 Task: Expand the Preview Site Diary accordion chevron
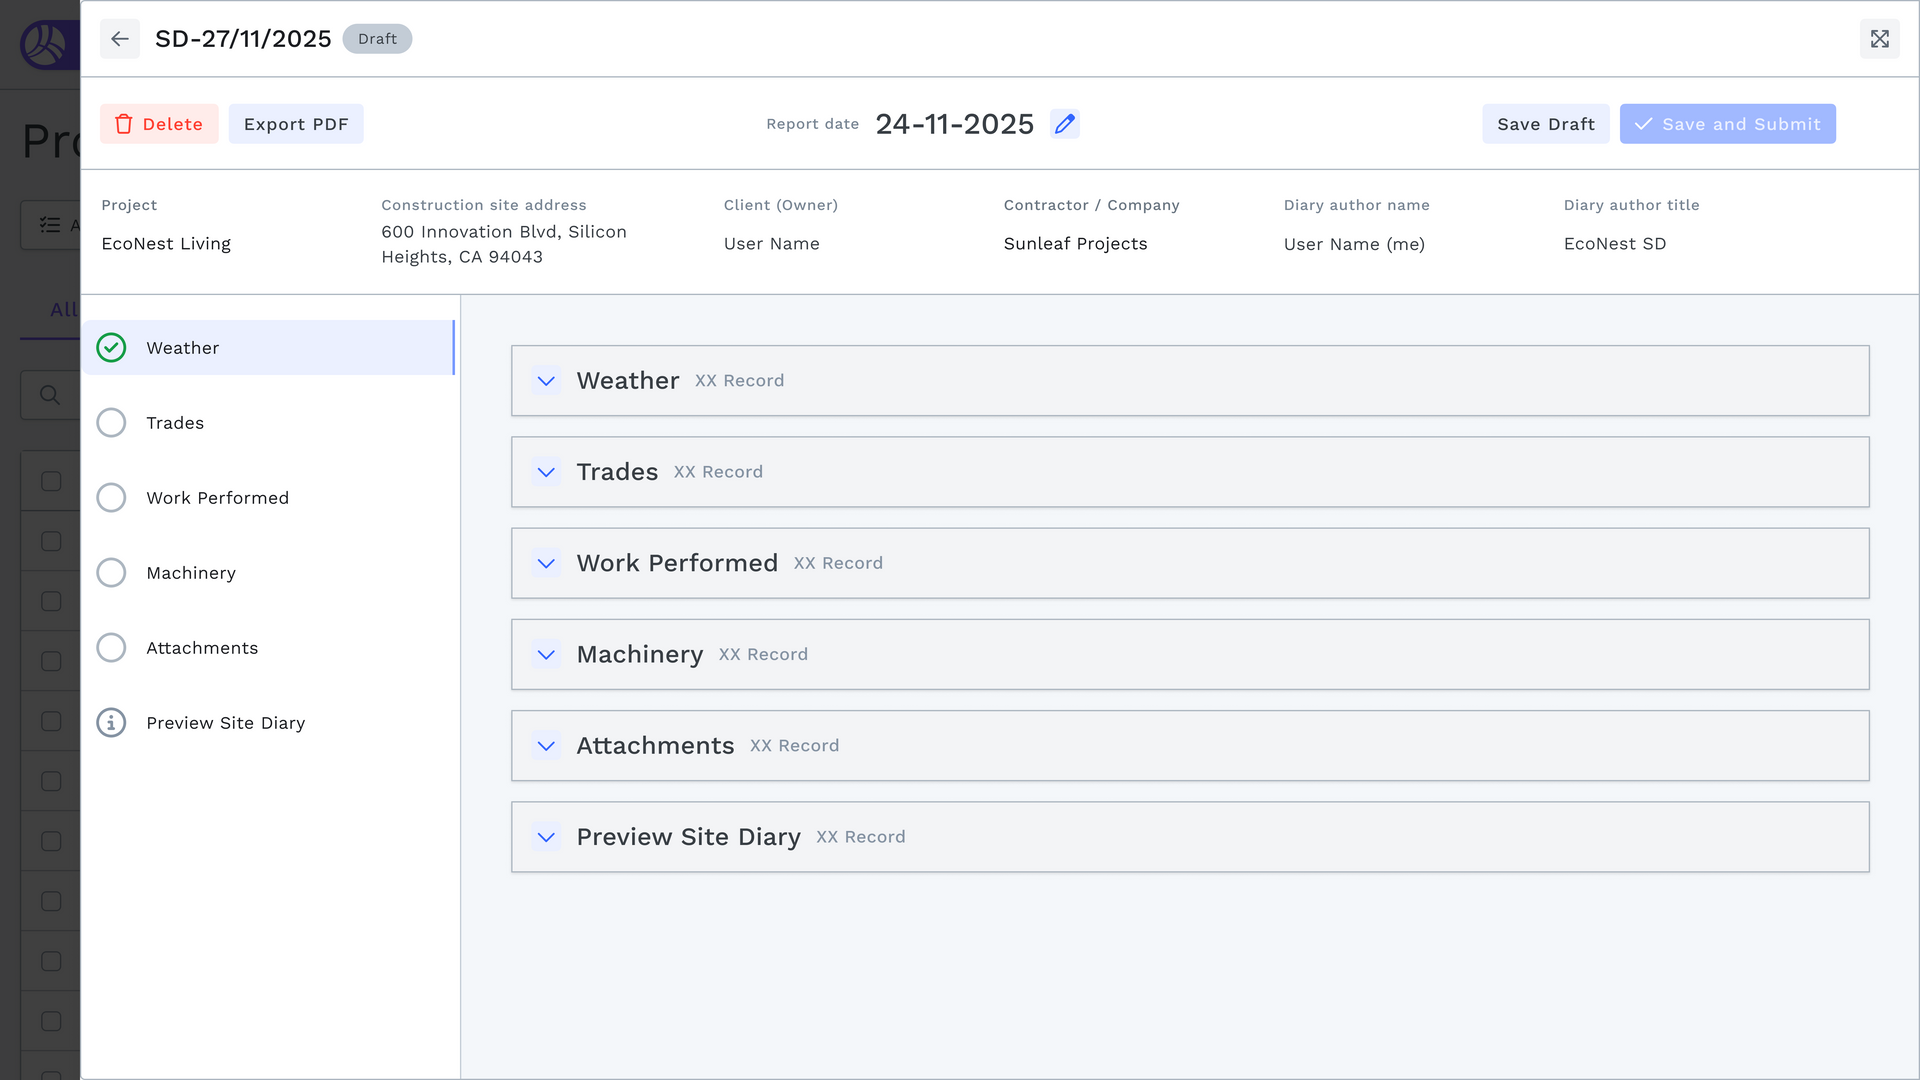click(546, 837)
